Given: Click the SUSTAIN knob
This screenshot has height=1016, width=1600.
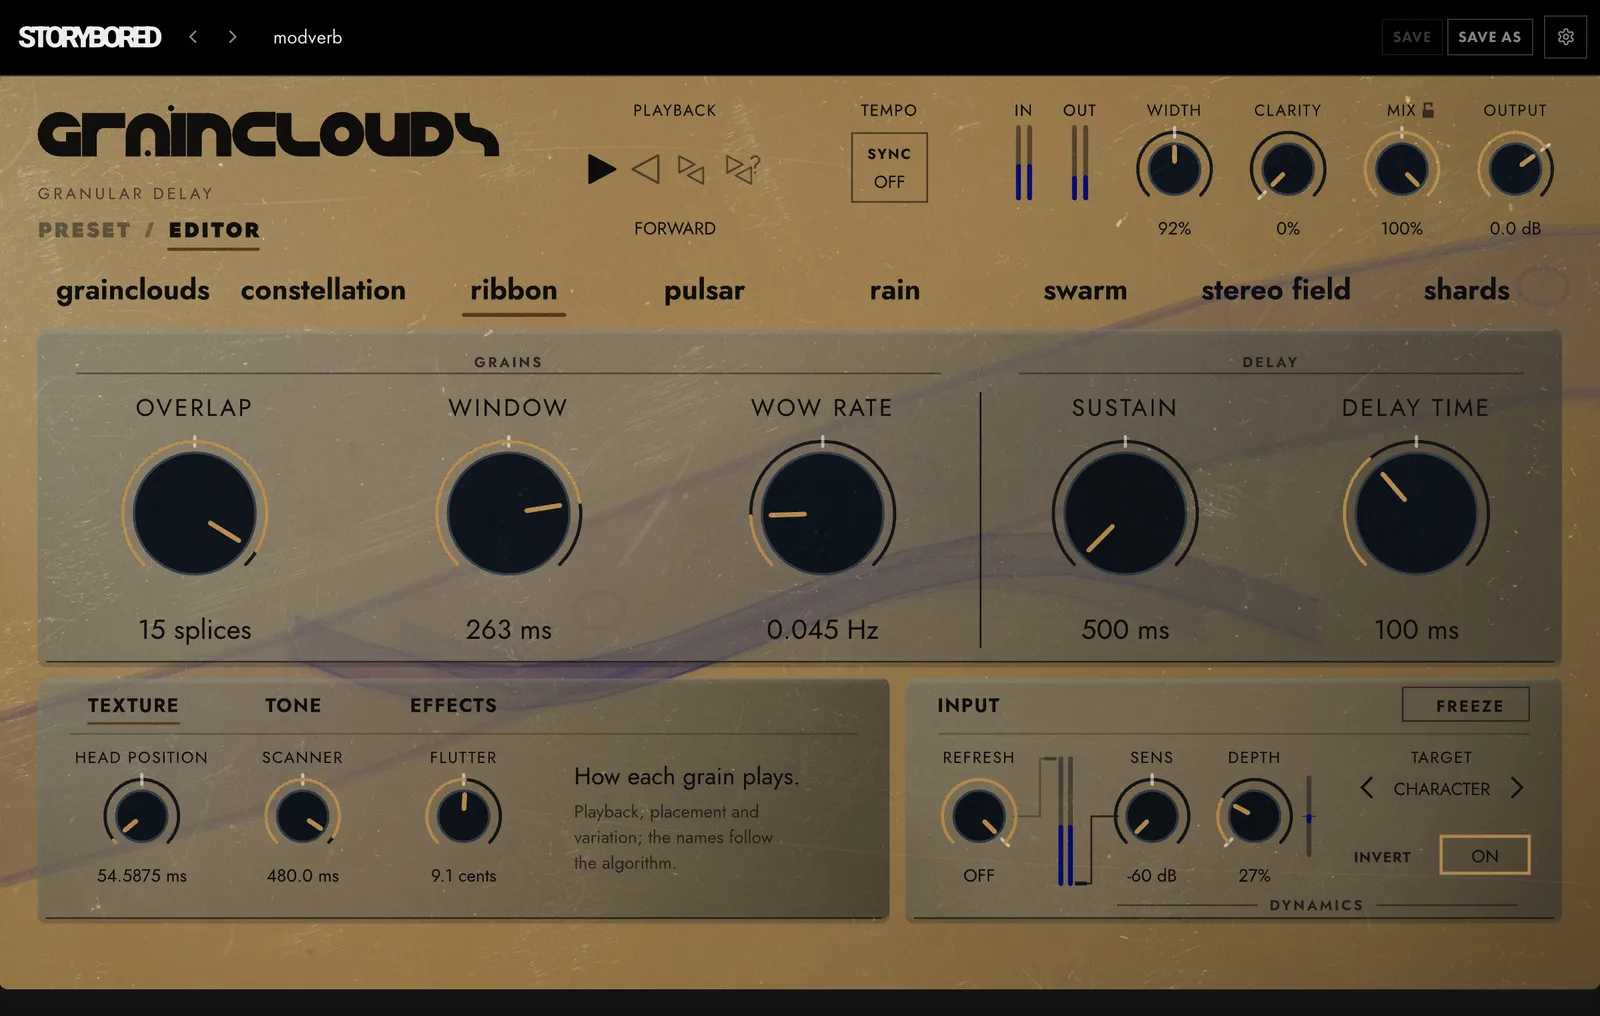Looking at the screenshot, I should [1125, 513].
